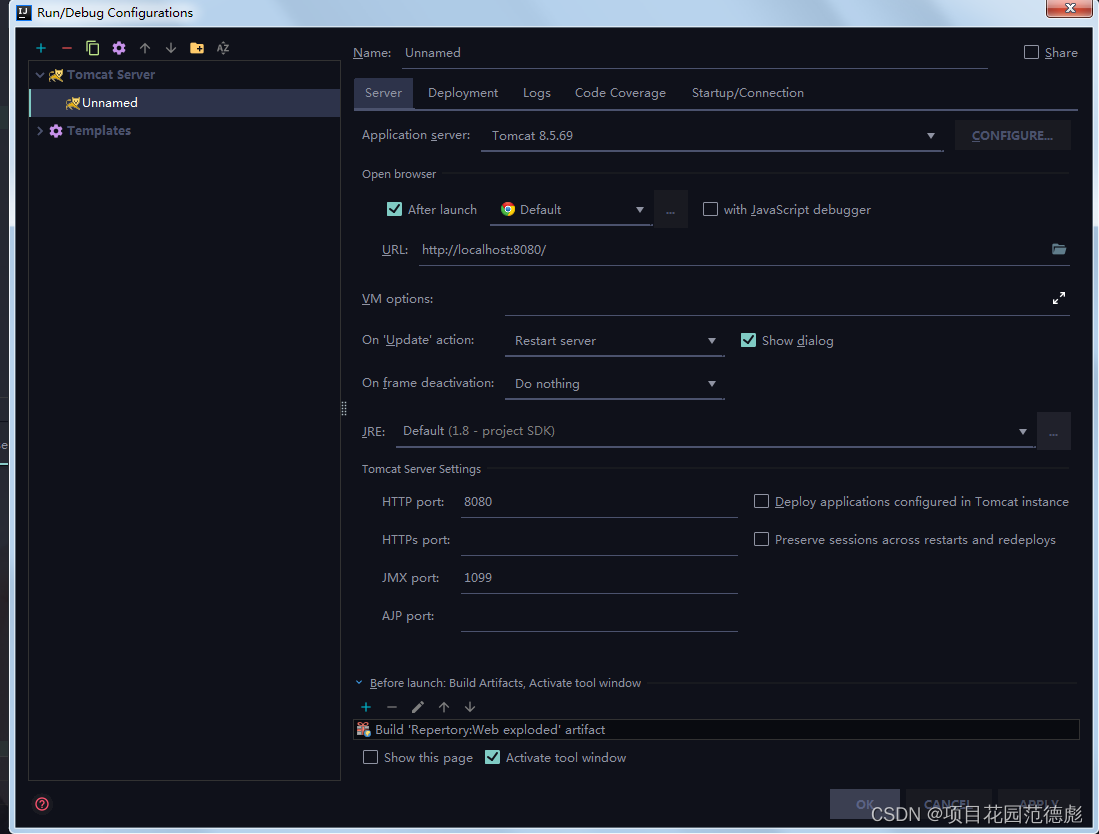Click the VM options field
The height and width of the screenshot is (834, 1099).
click(x=776, y=299)
